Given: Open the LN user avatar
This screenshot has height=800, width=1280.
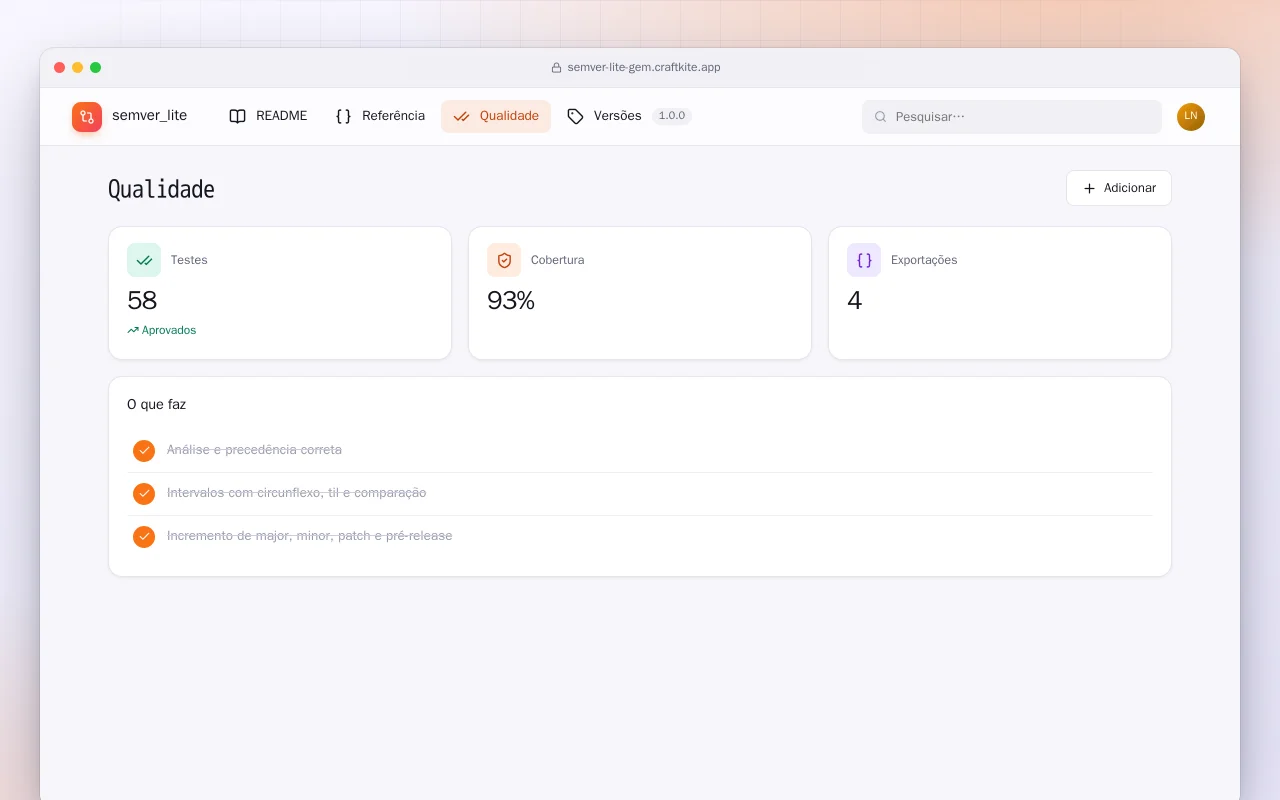Looking at the screenshot, I should tap(1191, 117).
